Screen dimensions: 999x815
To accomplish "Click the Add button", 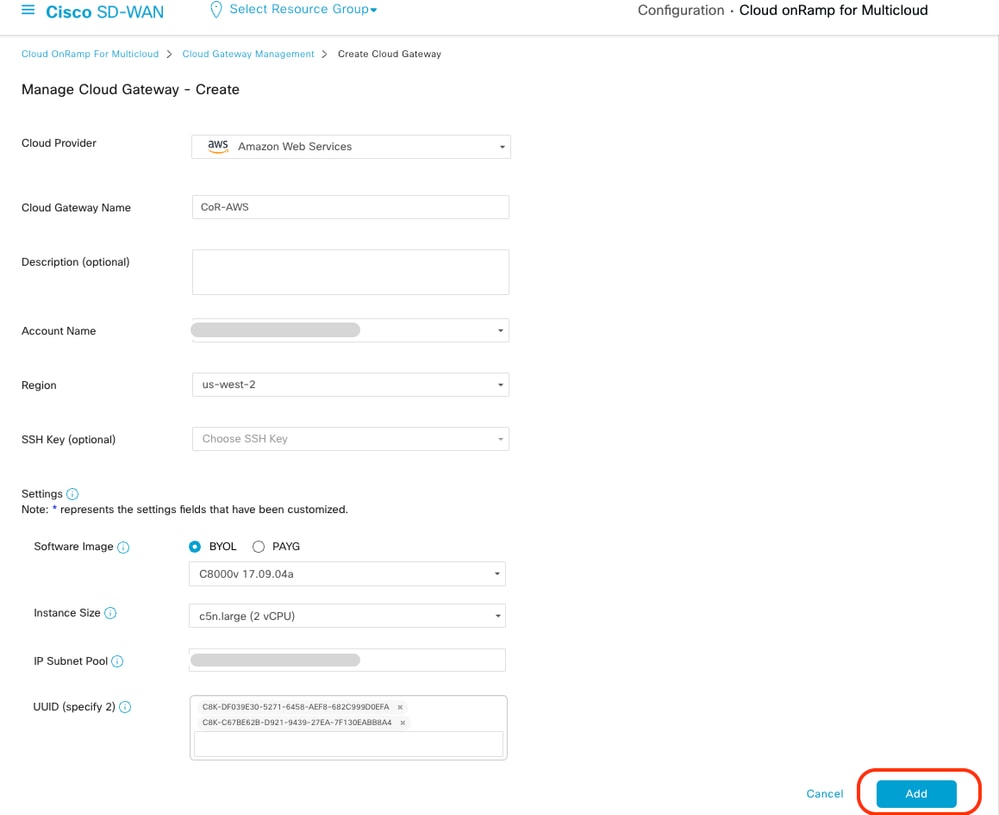I will click(916, 794).
